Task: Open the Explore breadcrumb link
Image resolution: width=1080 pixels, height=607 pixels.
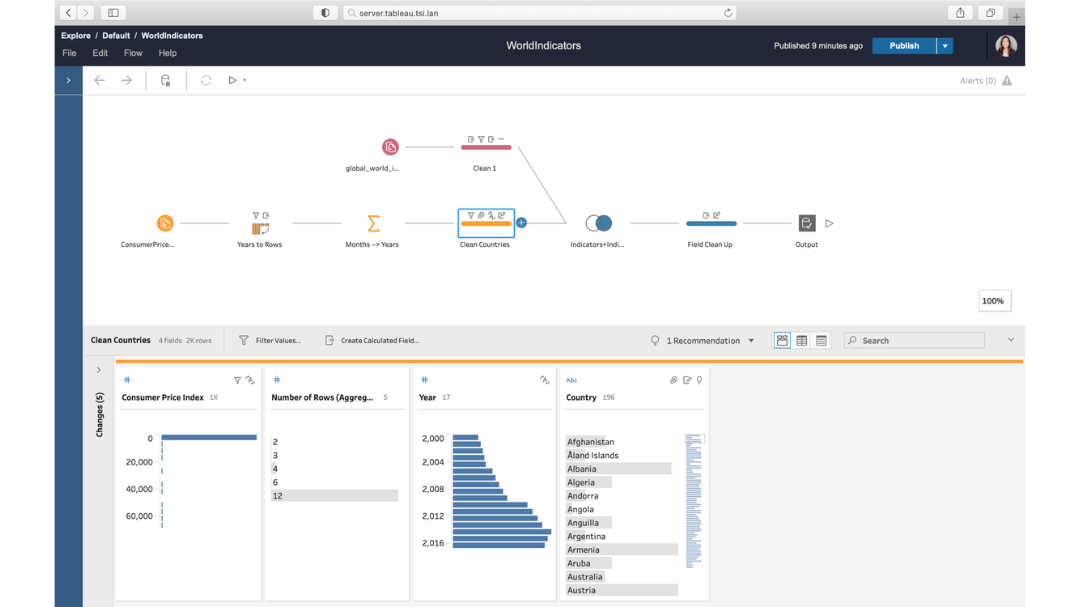Action: pyautogui.click(x=76, y=35)
